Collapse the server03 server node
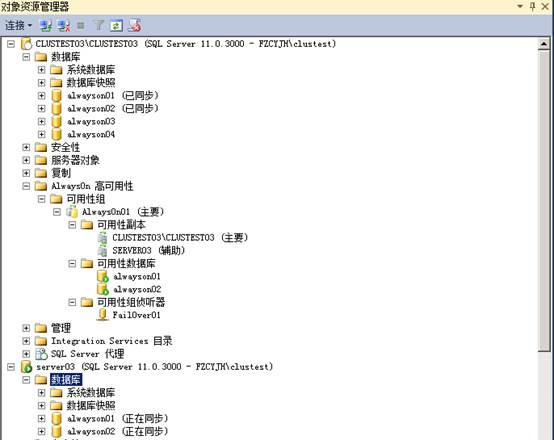Image resolution: width=554 pixels, height=440 pixels. coord(11,367)
